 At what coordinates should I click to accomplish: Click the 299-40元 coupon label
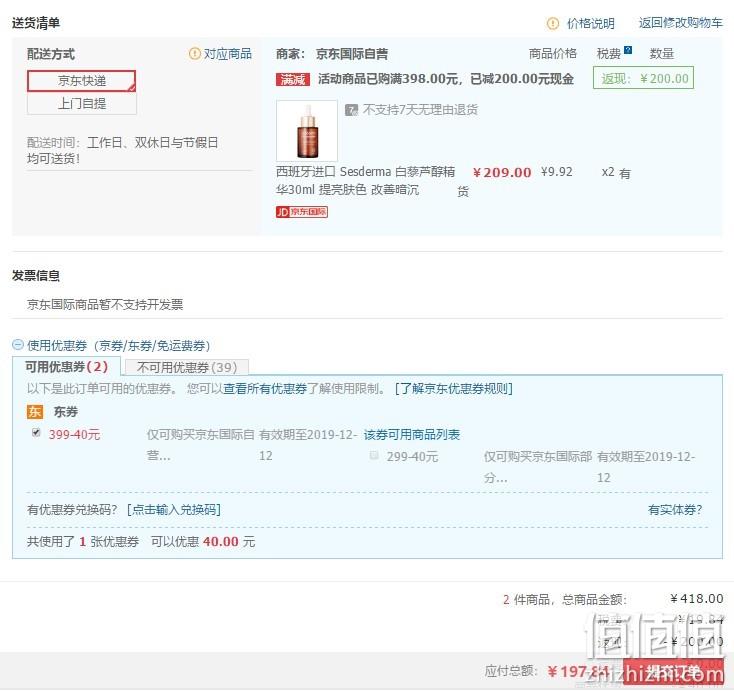point(412,456)
